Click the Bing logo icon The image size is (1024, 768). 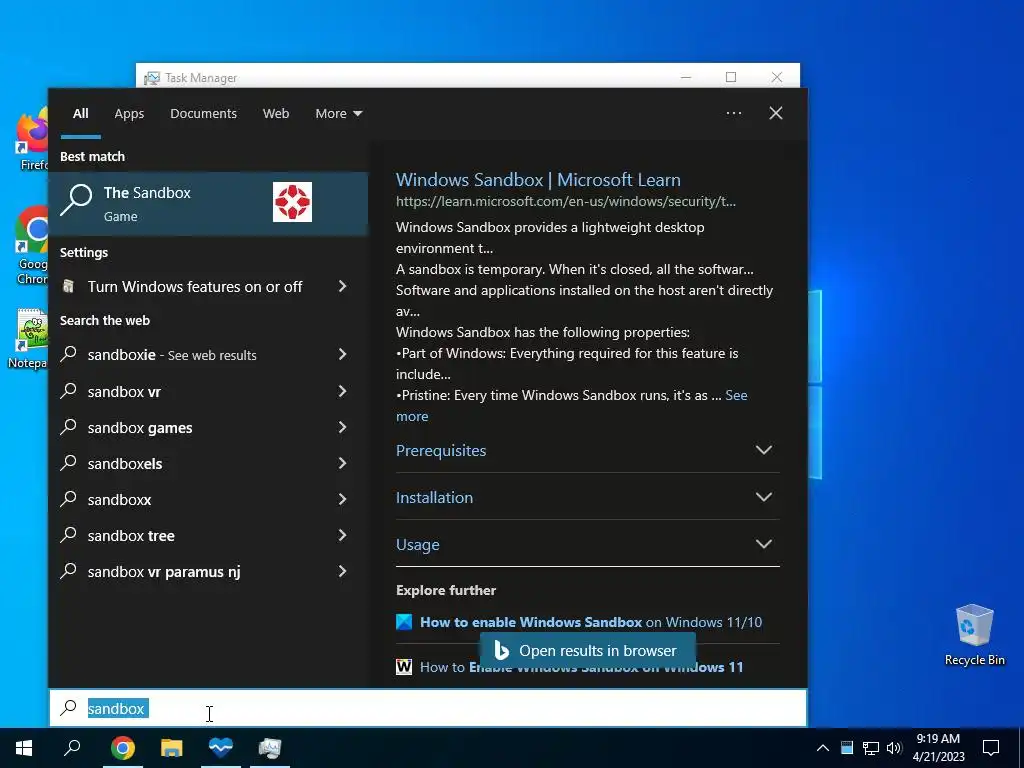tap(501, 650)
